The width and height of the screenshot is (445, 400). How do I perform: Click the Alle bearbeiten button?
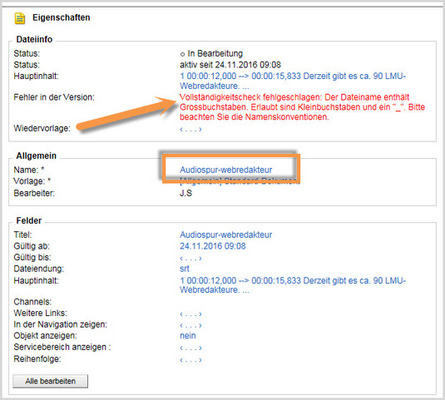pyautogui.click(x=50, y=381)
